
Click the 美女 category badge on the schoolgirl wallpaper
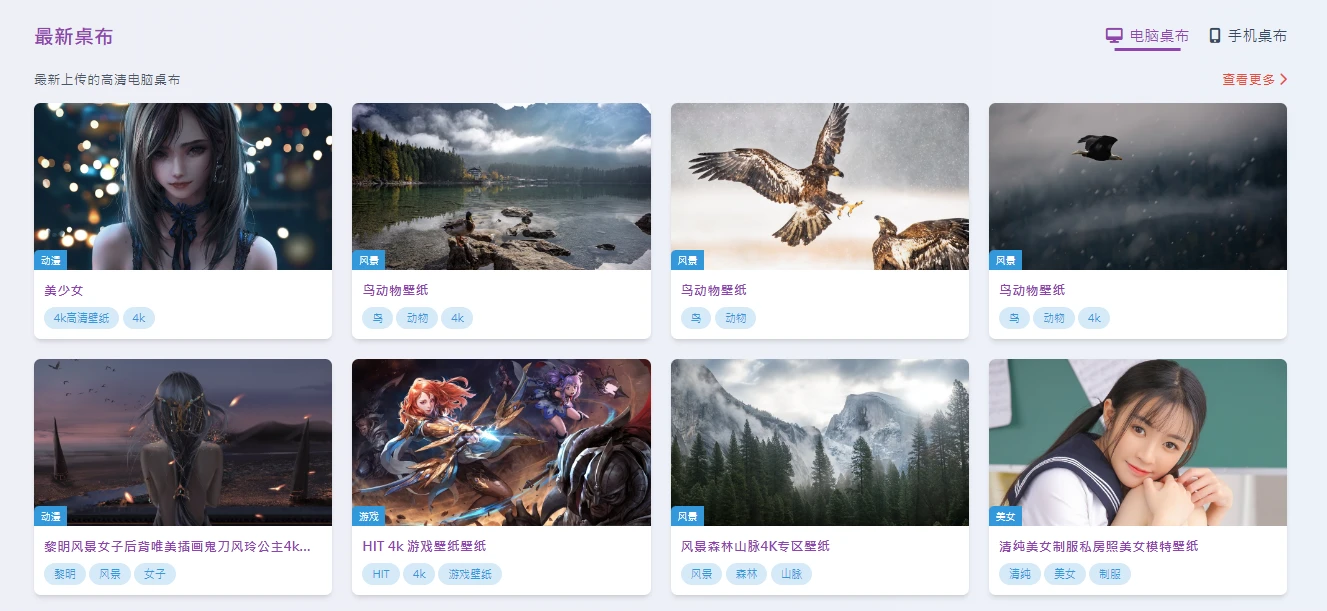tap(1005, 516)
